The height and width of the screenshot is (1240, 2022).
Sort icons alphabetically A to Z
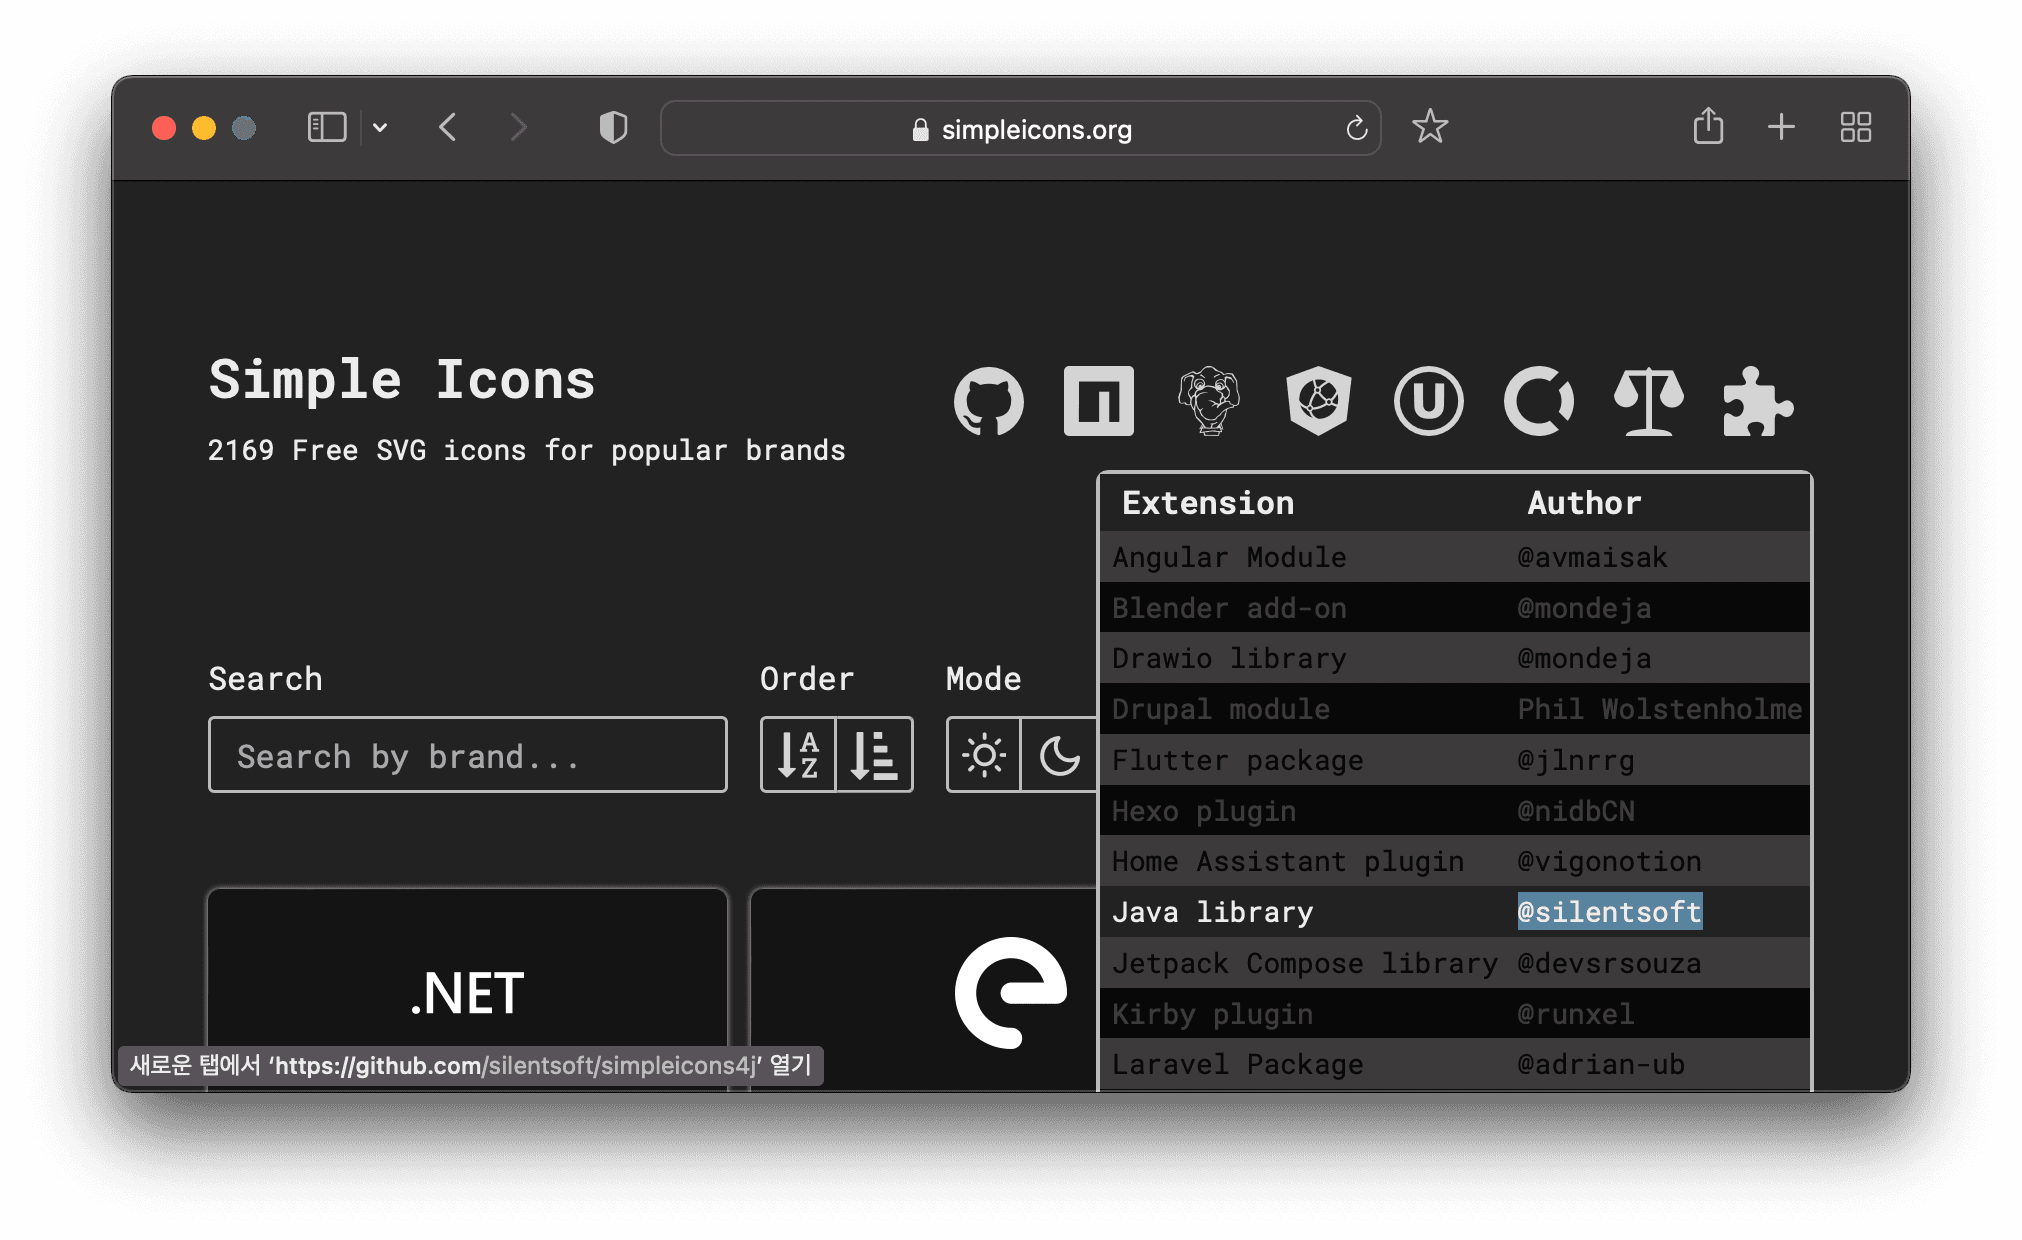tap(798, 755)
